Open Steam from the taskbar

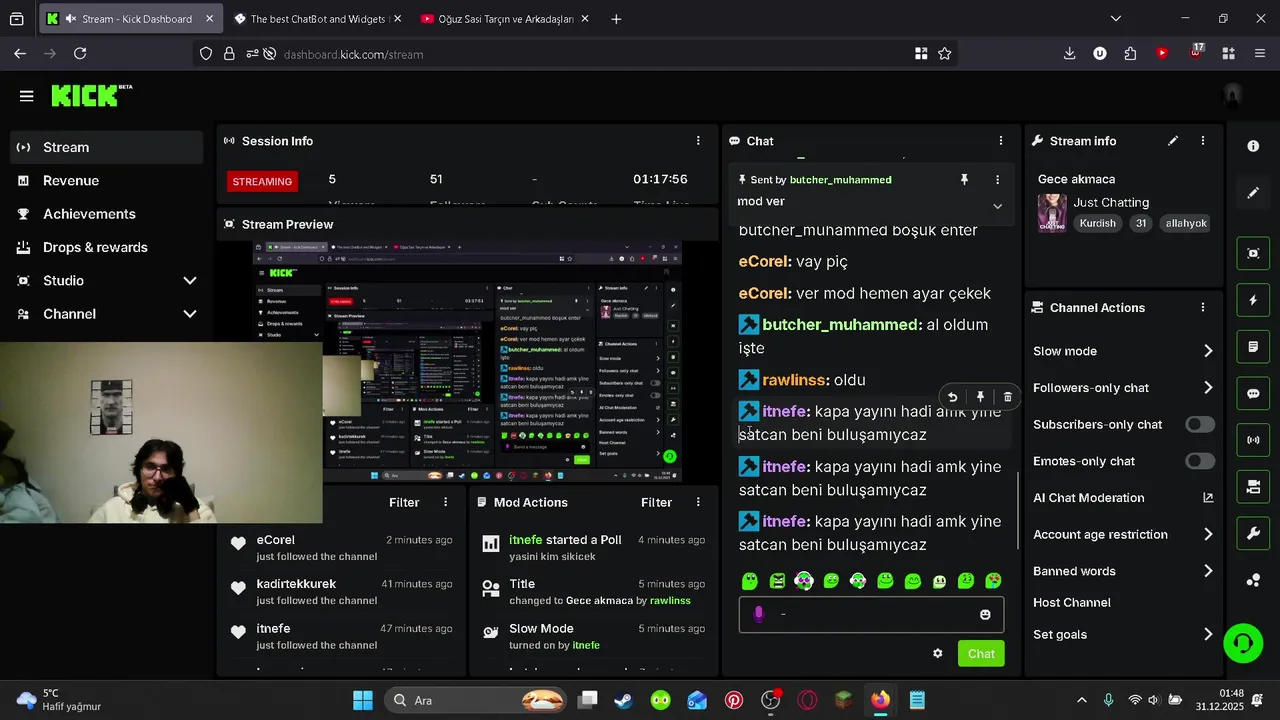[x=623, y=700]
